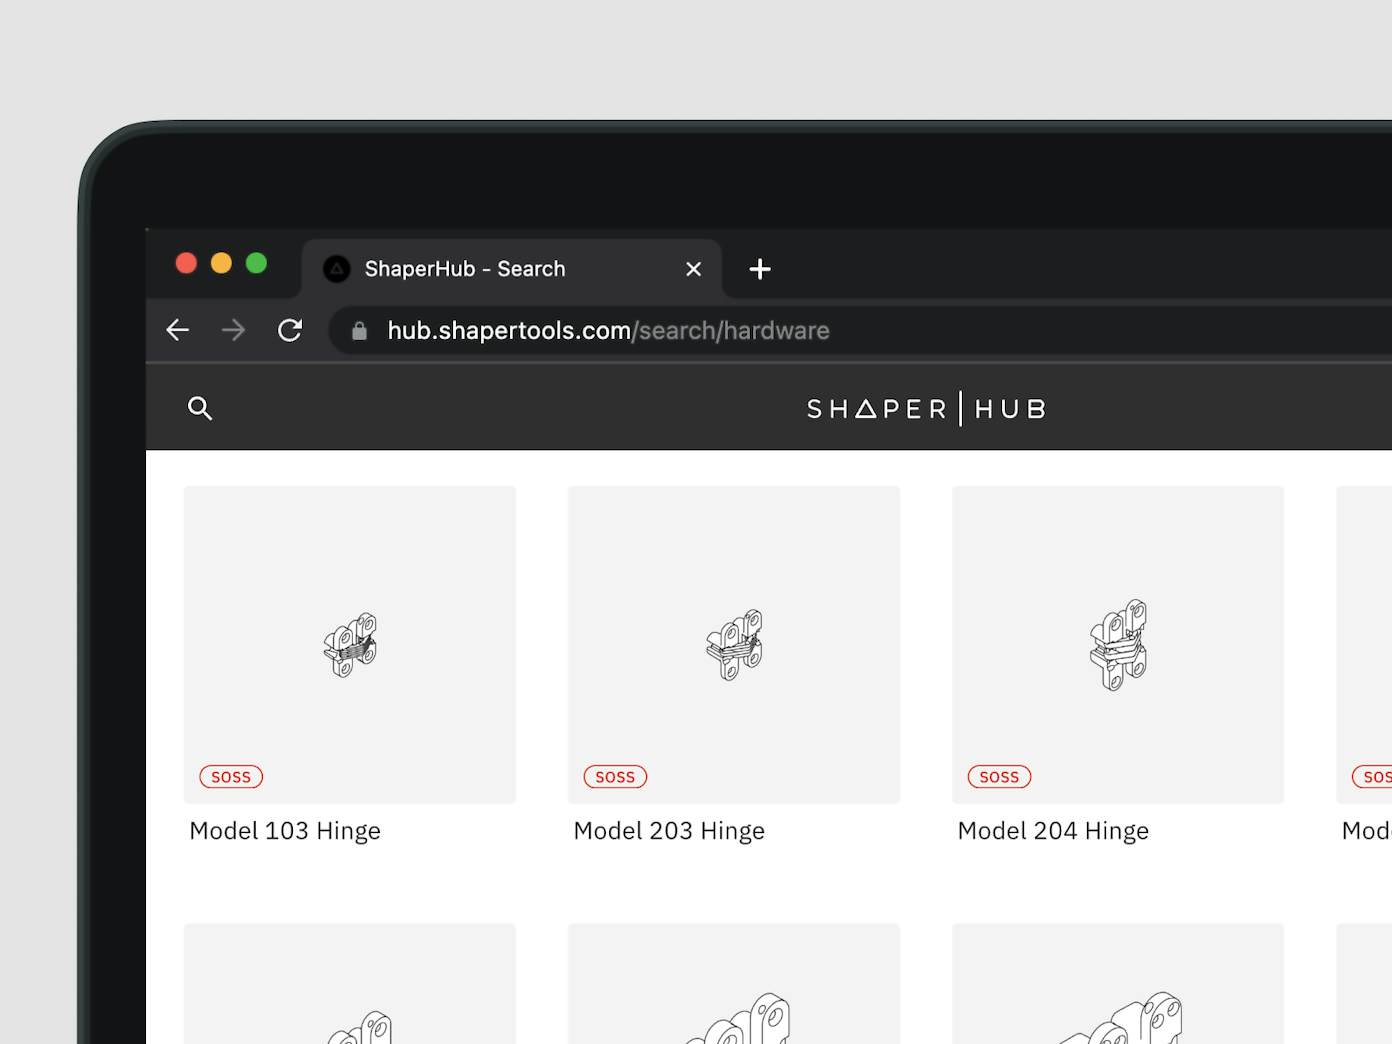Image resolution: width=1392 pixels, height=1044 pixels.
Task: Open the hinge card below Model 203 Hinge
Action: point(734,984)
